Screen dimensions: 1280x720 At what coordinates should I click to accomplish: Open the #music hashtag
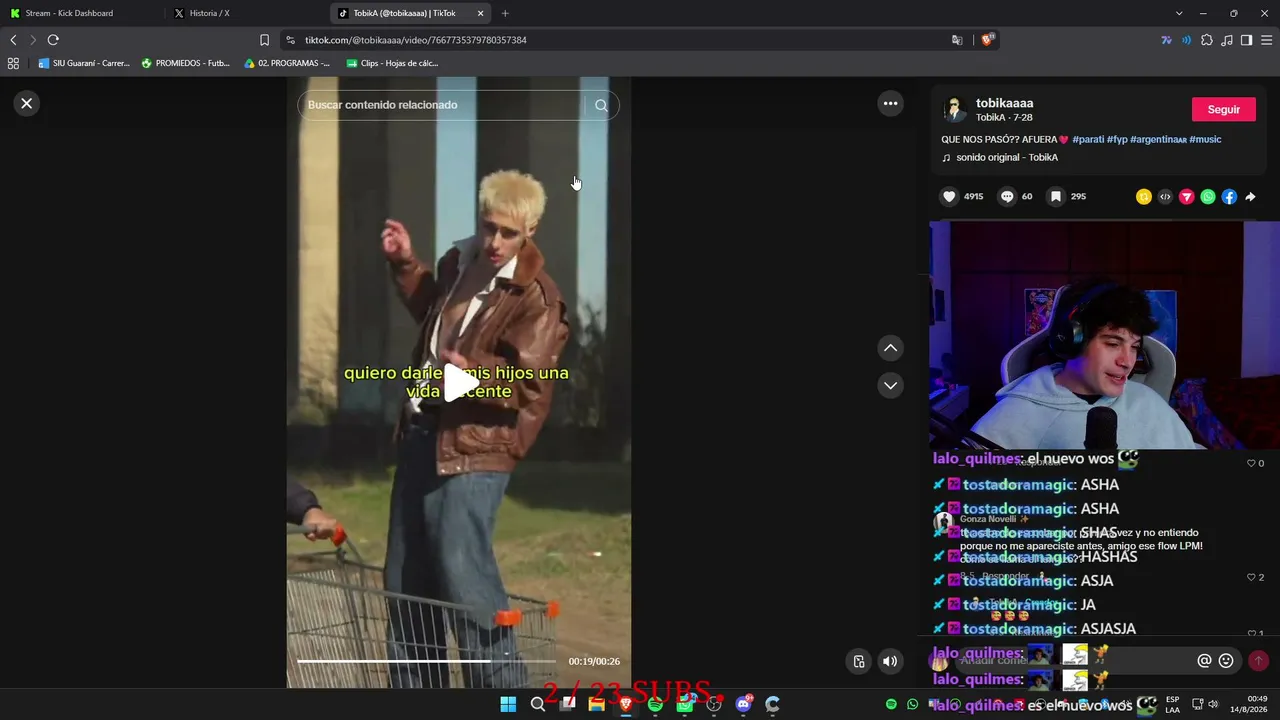[1205, 139]
